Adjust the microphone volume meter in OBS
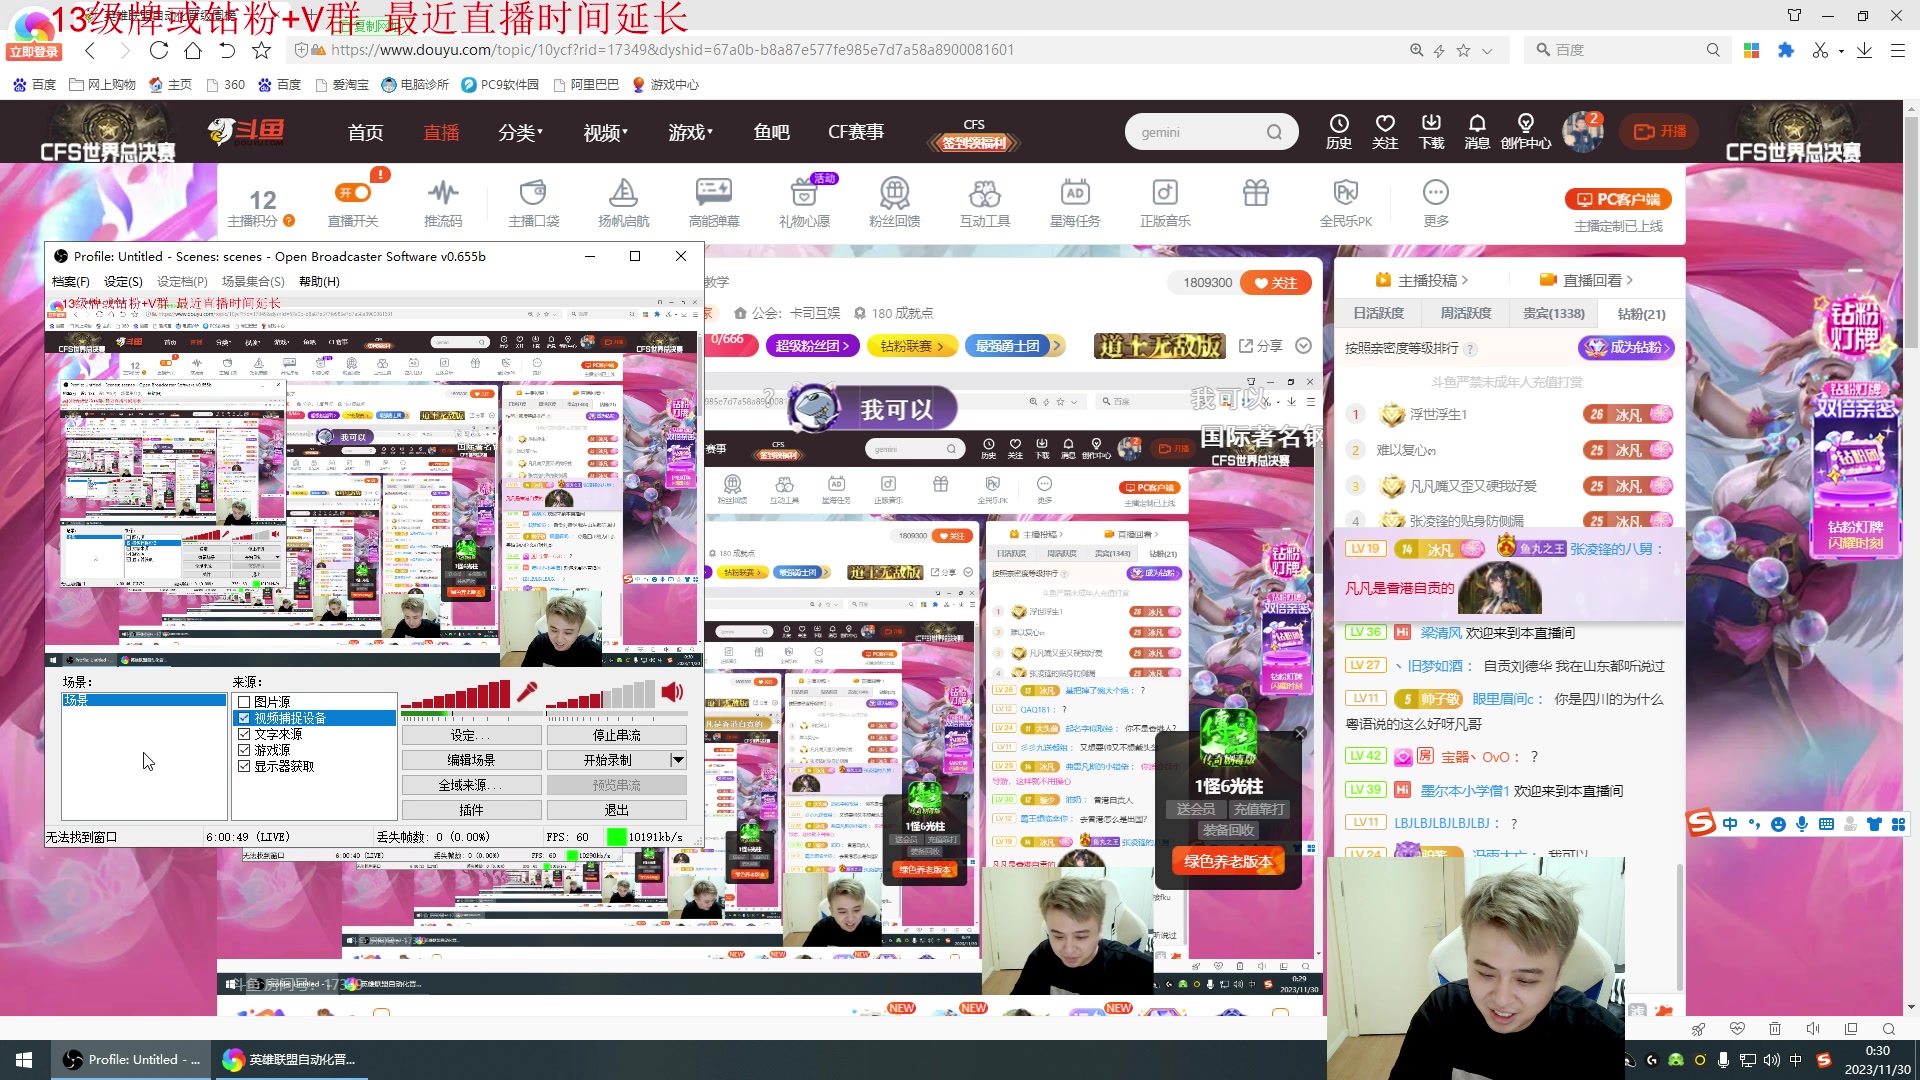The height and width of the screenshot is (1080, 1920). click(x=457, y=694)
